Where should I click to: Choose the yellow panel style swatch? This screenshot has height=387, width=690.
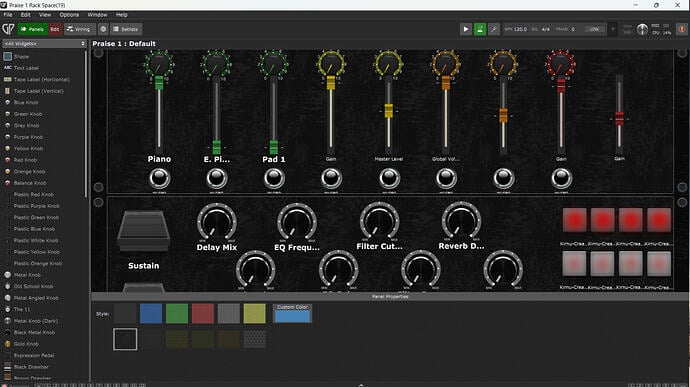click(x=254, y=313)
